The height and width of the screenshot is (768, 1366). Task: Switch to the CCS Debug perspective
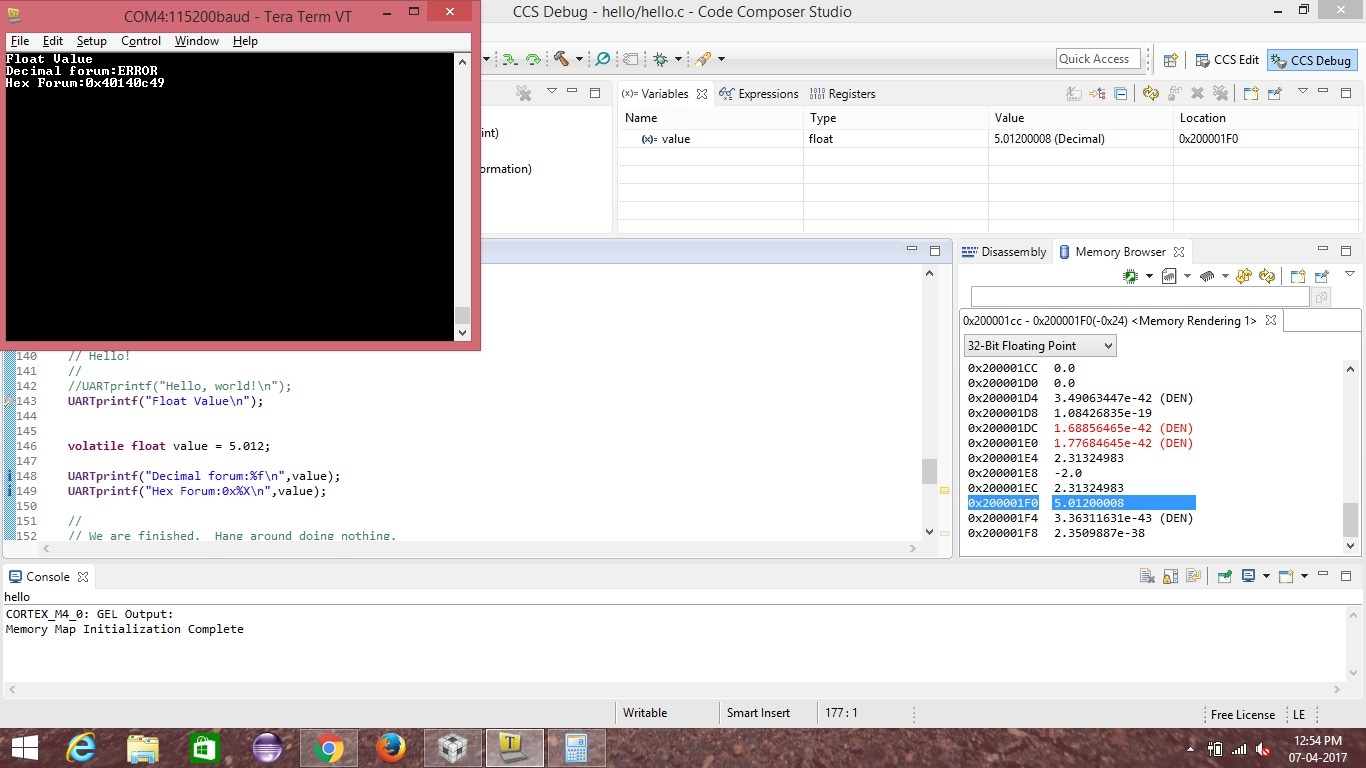[x=1311, y=60]
